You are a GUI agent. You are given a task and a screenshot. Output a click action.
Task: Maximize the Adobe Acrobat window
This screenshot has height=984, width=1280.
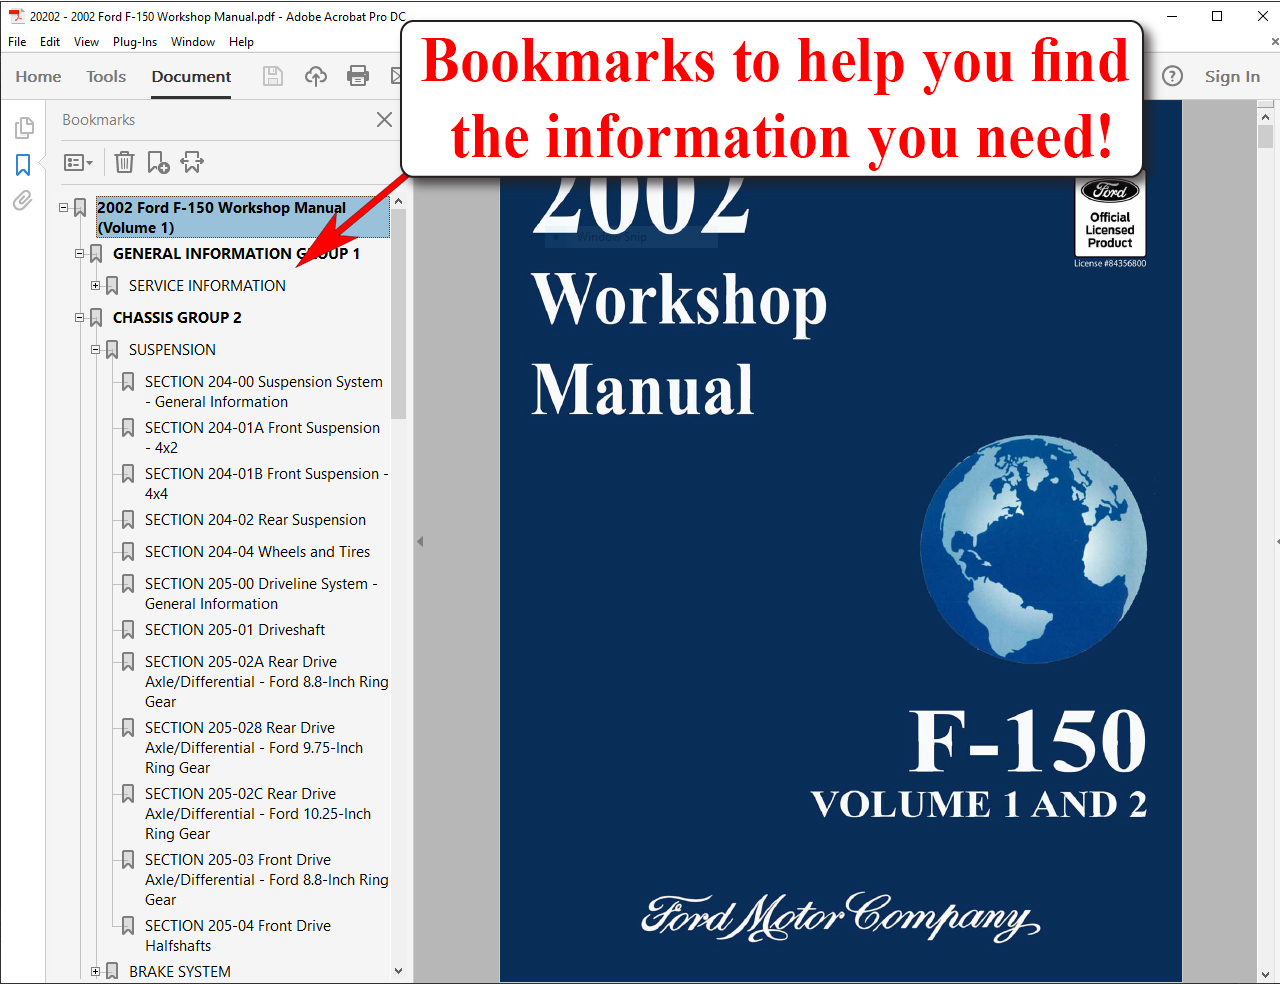click(1217, 16)
